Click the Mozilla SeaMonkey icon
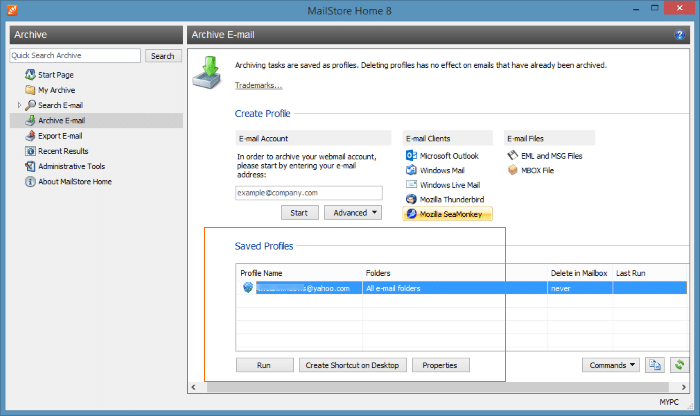This screenshot has width=700, height=416. 412,214
